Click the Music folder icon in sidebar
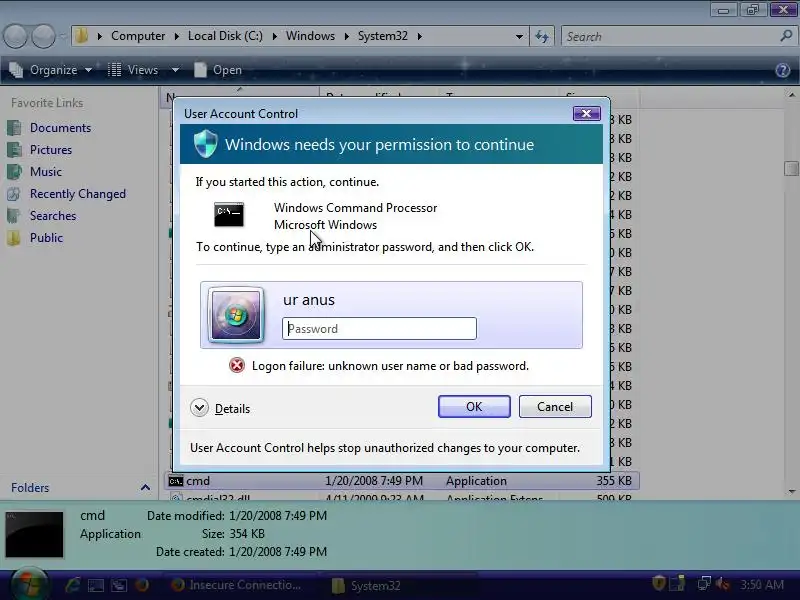The height and width of the screenshot is (600, 800). [14, 171]
